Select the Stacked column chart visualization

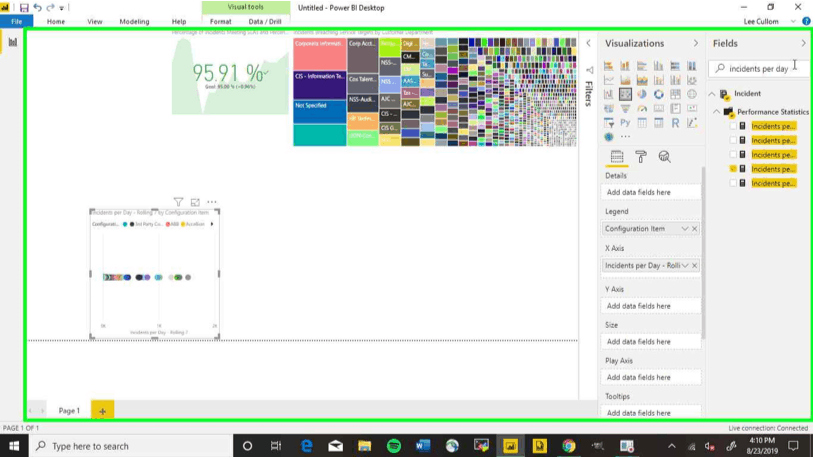pyautogui.click(x=625, y=66)
